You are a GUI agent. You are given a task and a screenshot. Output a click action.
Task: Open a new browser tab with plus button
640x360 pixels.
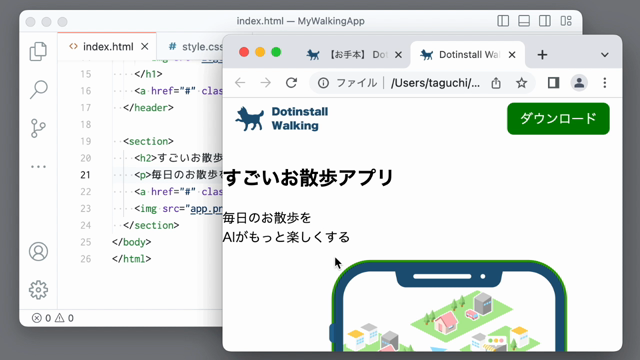coord(542,55)
